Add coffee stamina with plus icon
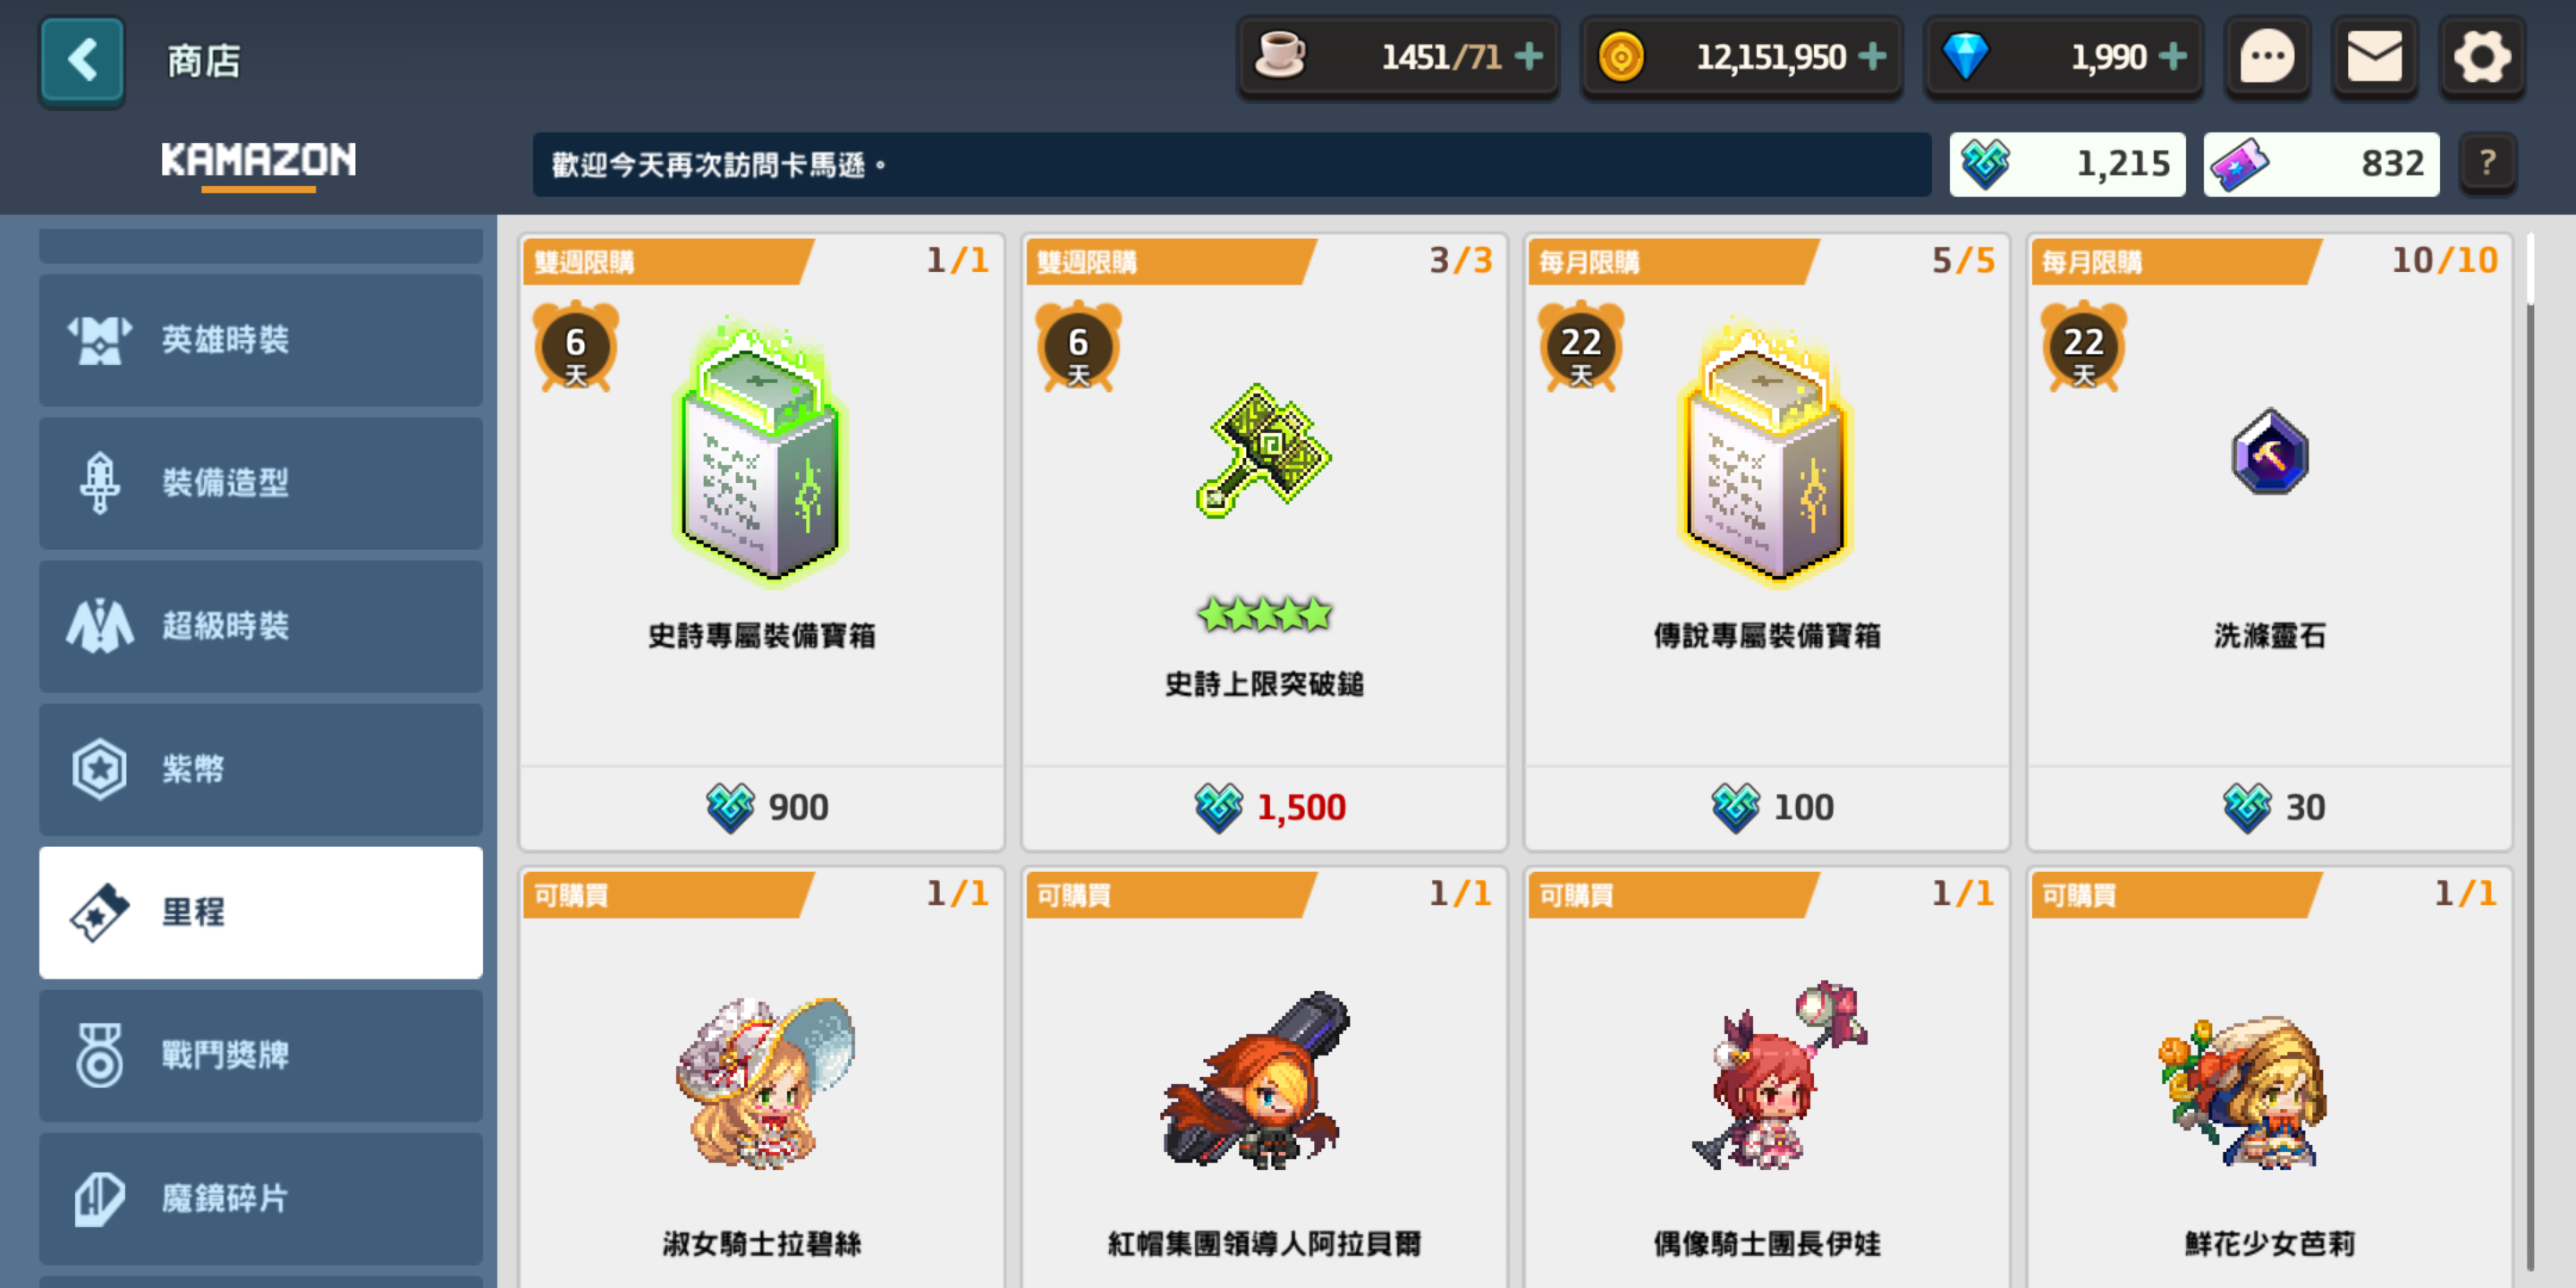This screenshot has height=1288, width=2576. coord(1529,57)
